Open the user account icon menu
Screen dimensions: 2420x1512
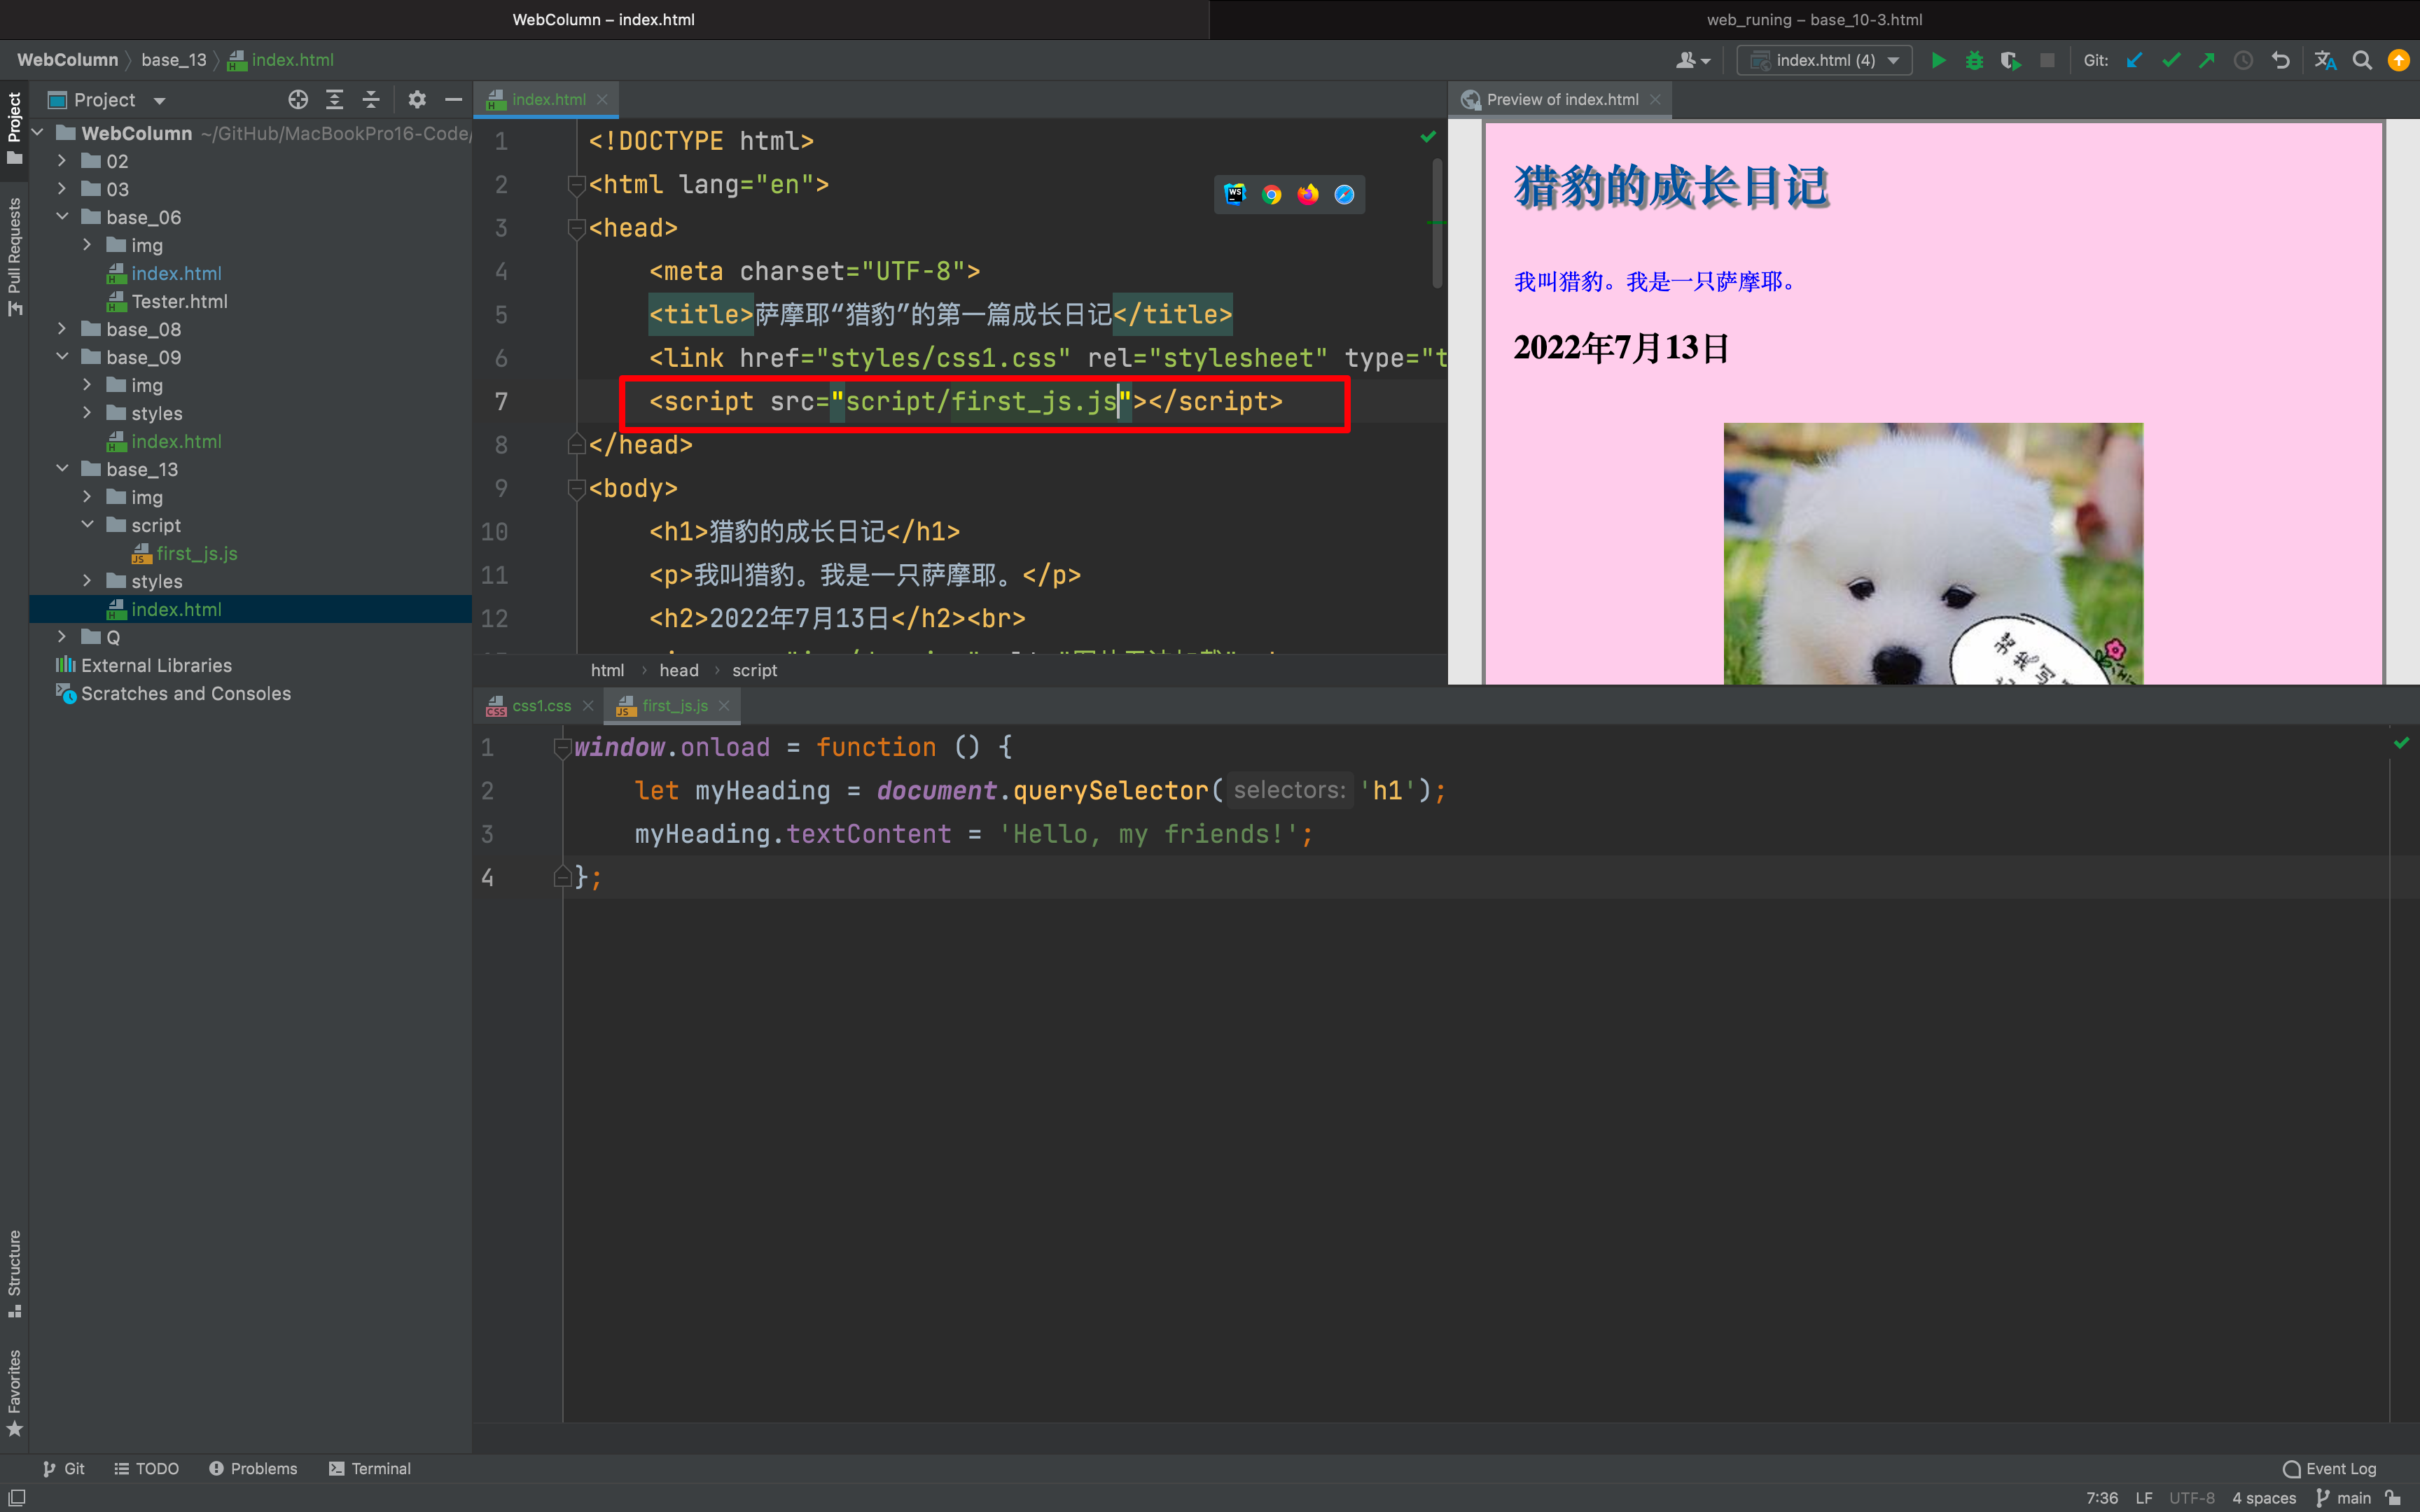pos(1692,60)
